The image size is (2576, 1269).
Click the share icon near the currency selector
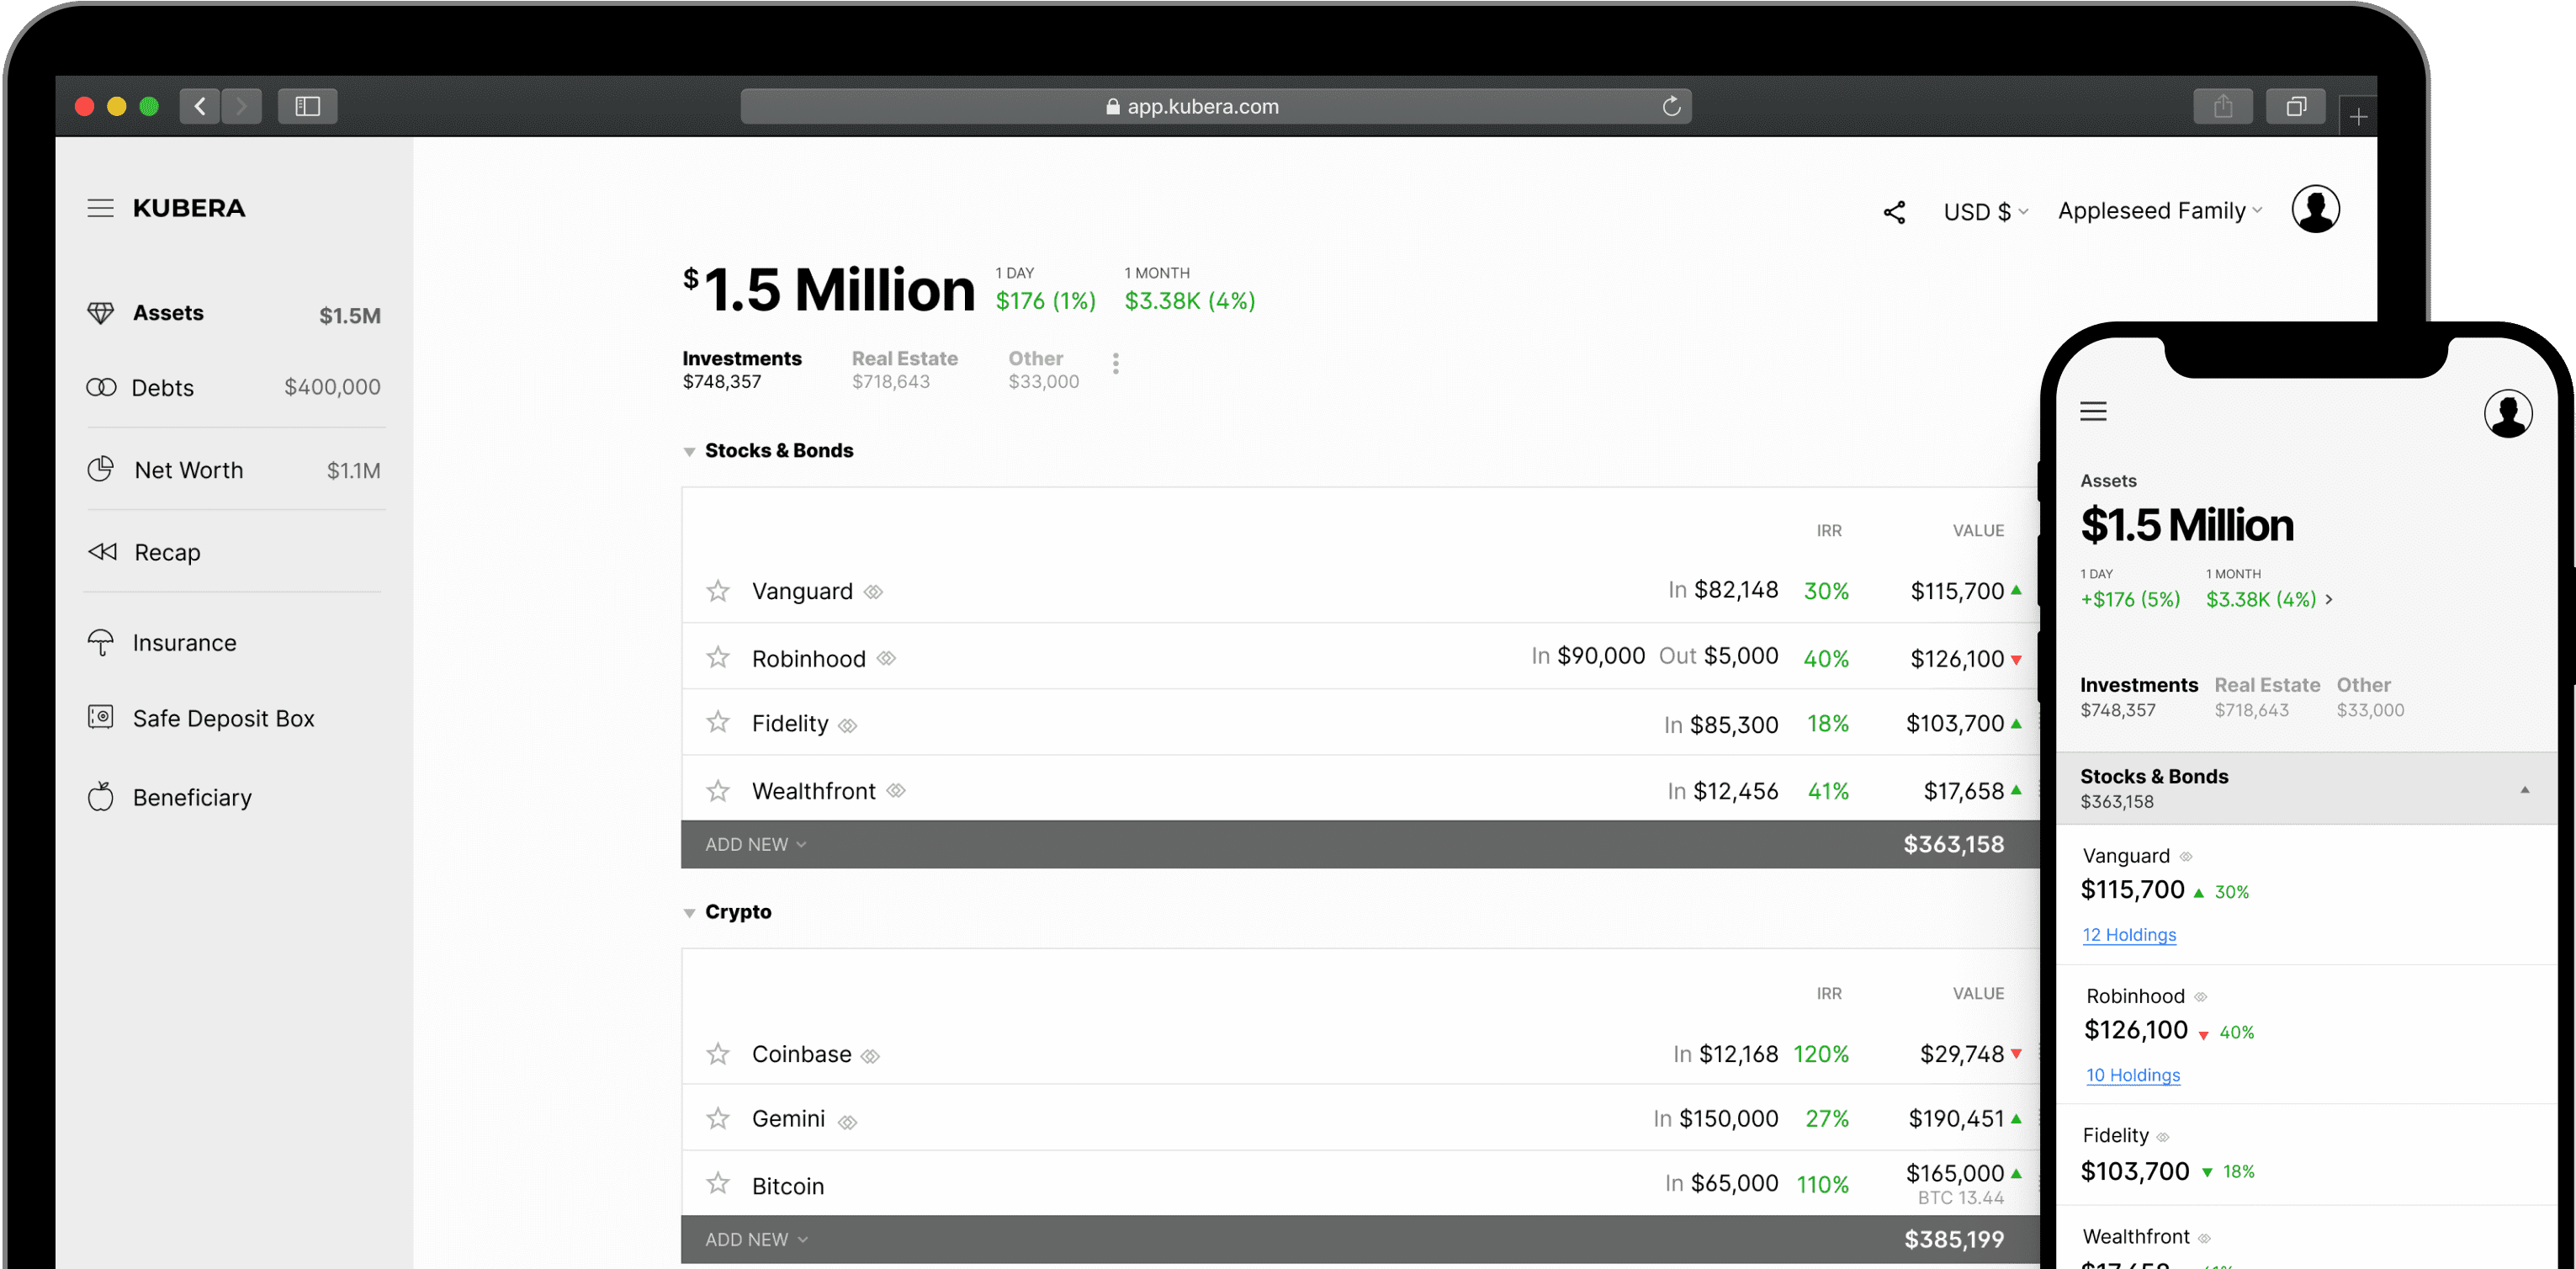coord(1894,212)
